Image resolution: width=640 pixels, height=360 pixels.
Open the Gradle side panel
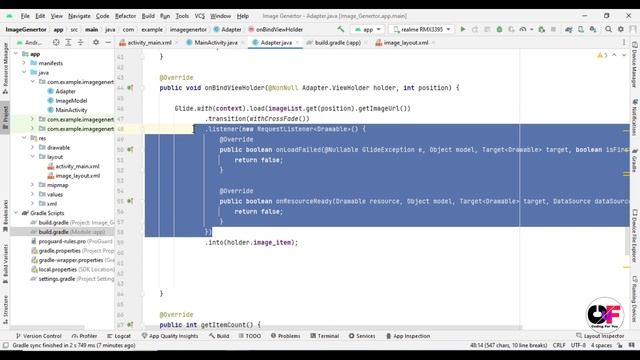tap(635, 160)
